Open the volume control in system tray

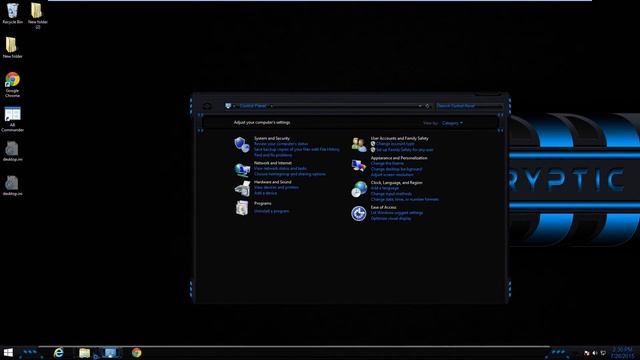(x=595, y=353)
